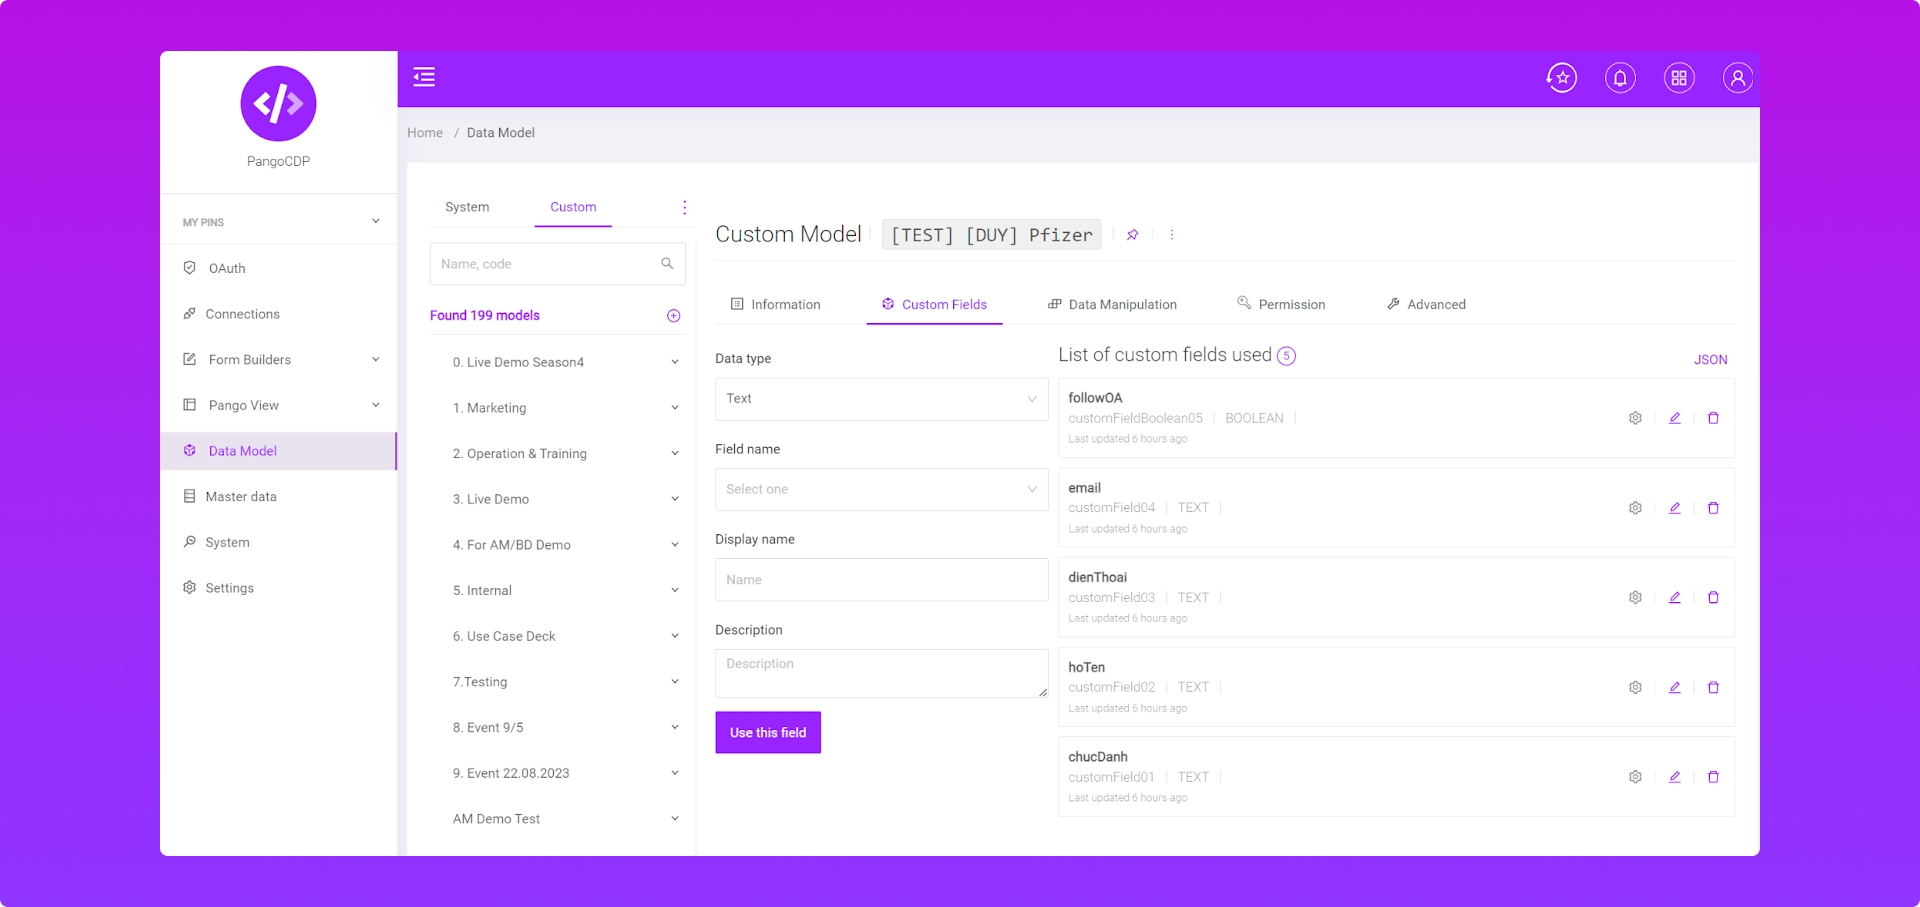Viewport: 1920px width, 907px height.
Task: Open the apps grid icon
Action: click(x=1679, y=78)
